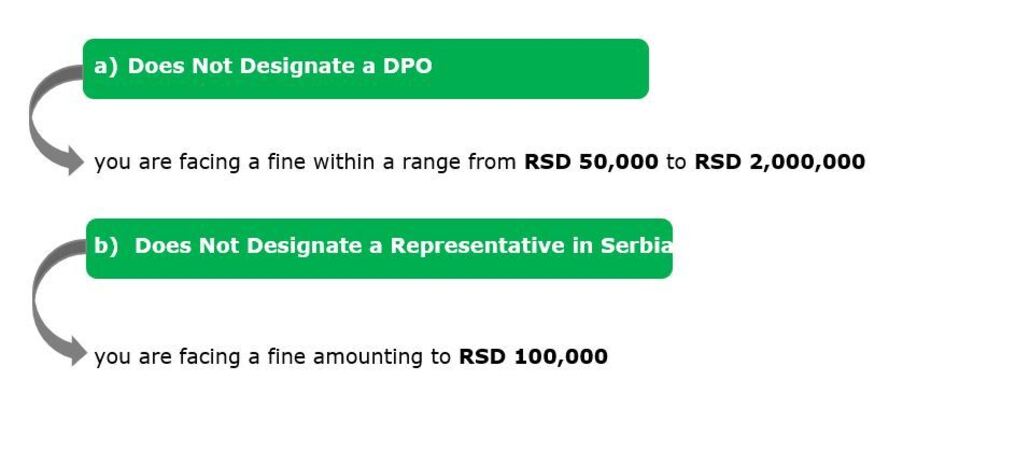Image resolution: width=1030 pixels, height=451 pixels.
Task: Click the bold 'RSD 2,000,000' amount
Action: pyautogui.click(x=780, y=161)
